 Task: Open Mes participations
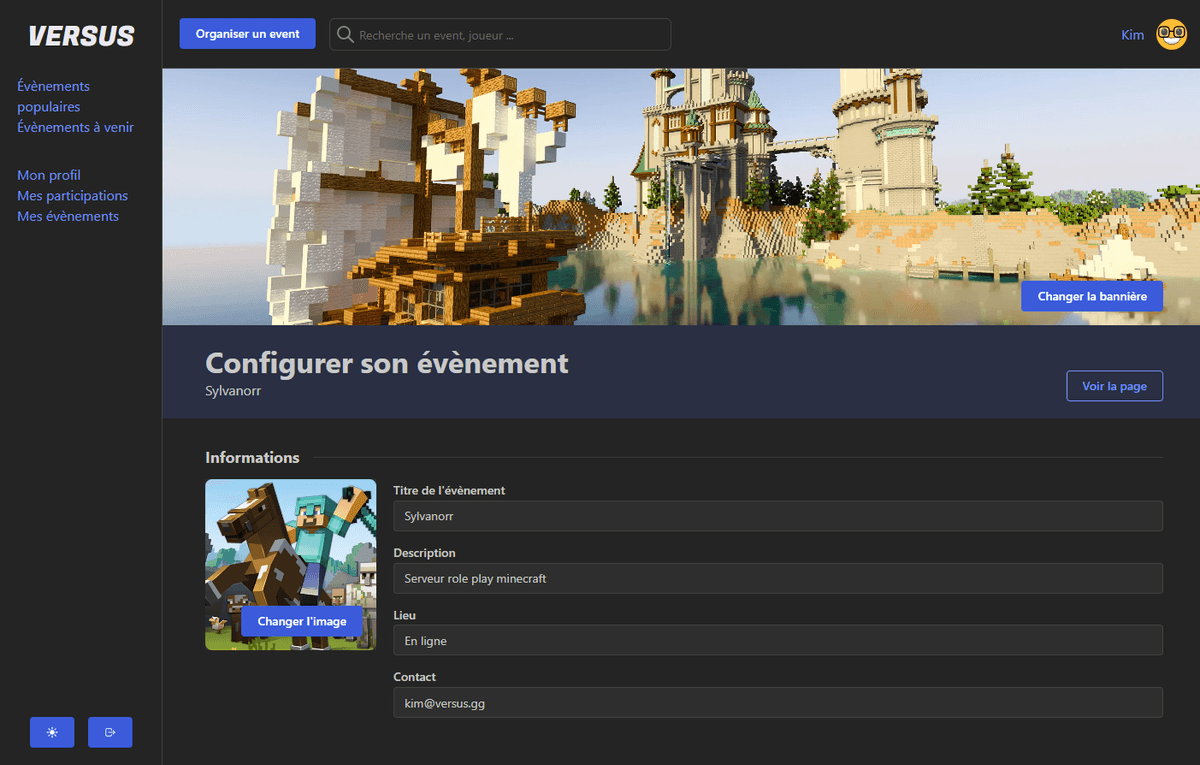coord(72,196)
